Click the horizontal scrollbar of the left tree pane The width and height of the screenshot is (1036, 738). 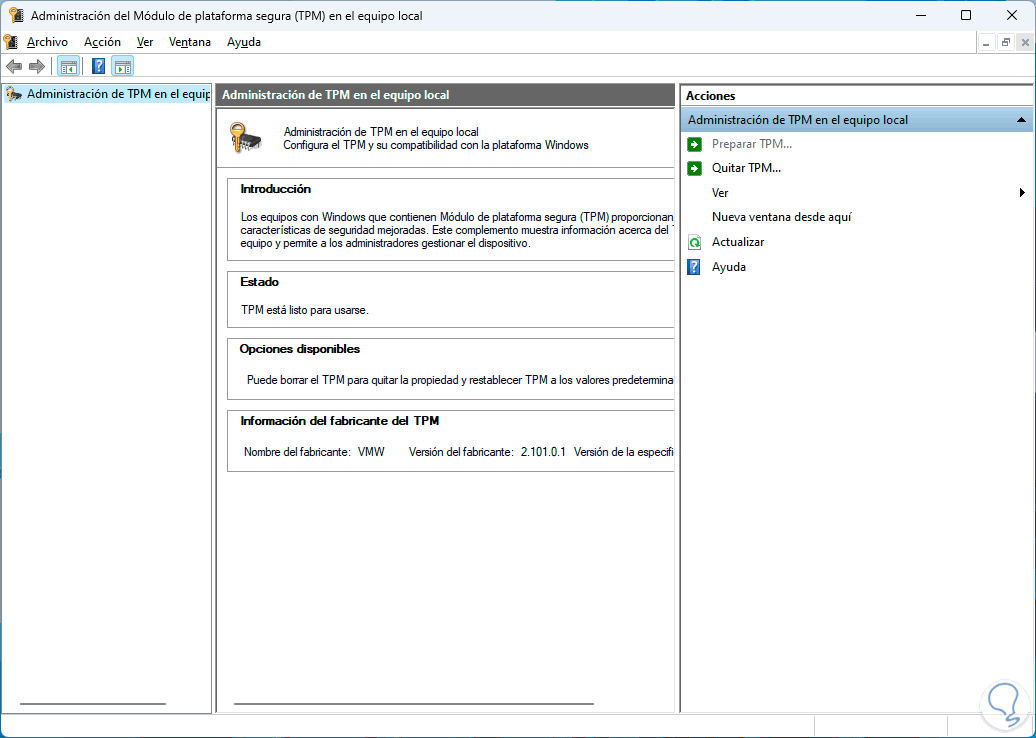click(x=92, y=704)
